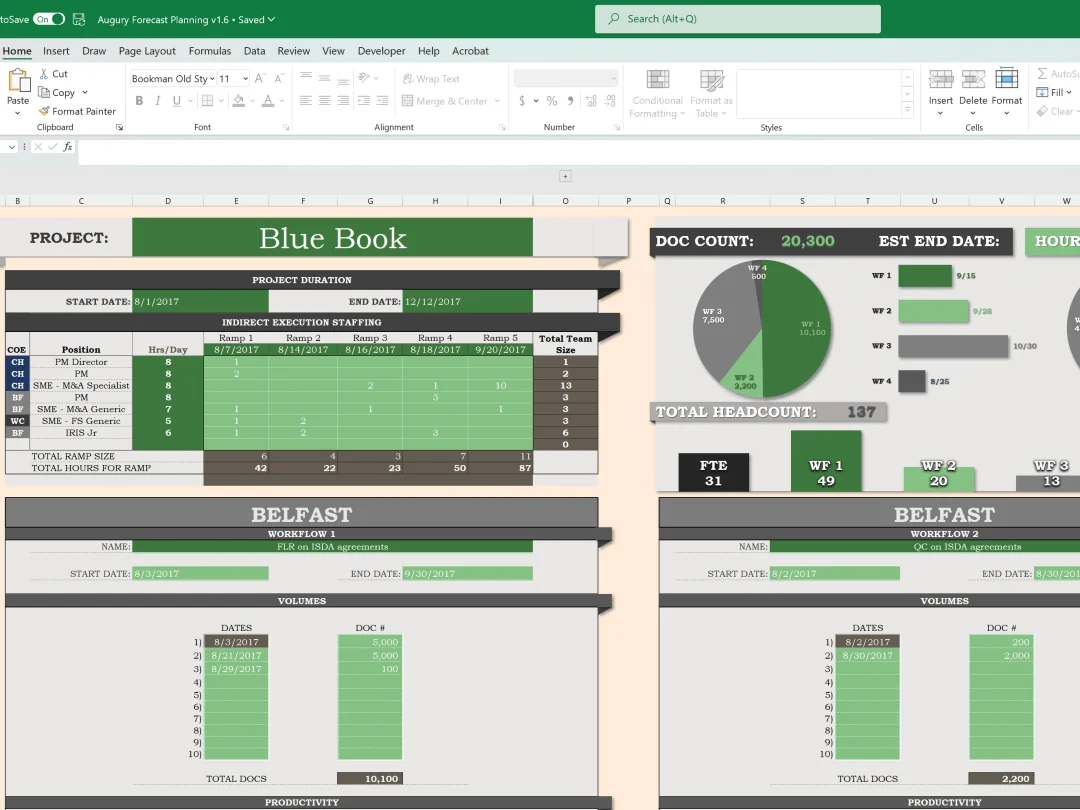Toggle Italic formatting
Viewport: 1080px width, 810px height.
pyautogui.click(x=158, y=101)
